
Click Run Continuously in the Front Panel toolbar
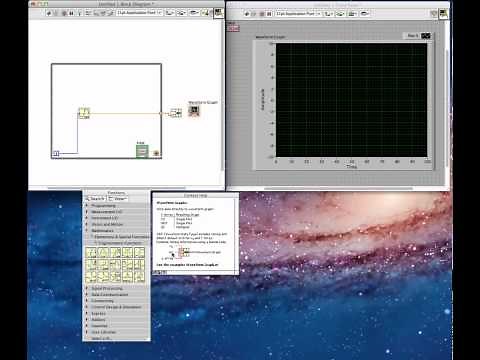(253, 14)
